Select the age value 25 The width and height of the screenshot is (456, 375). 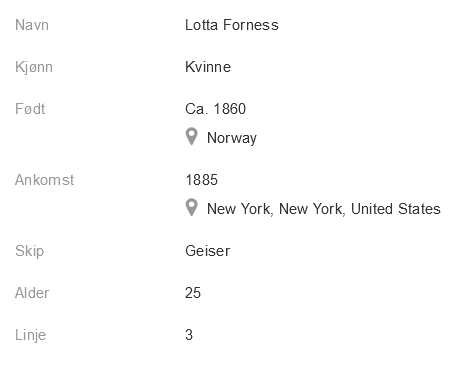(193, 293)
